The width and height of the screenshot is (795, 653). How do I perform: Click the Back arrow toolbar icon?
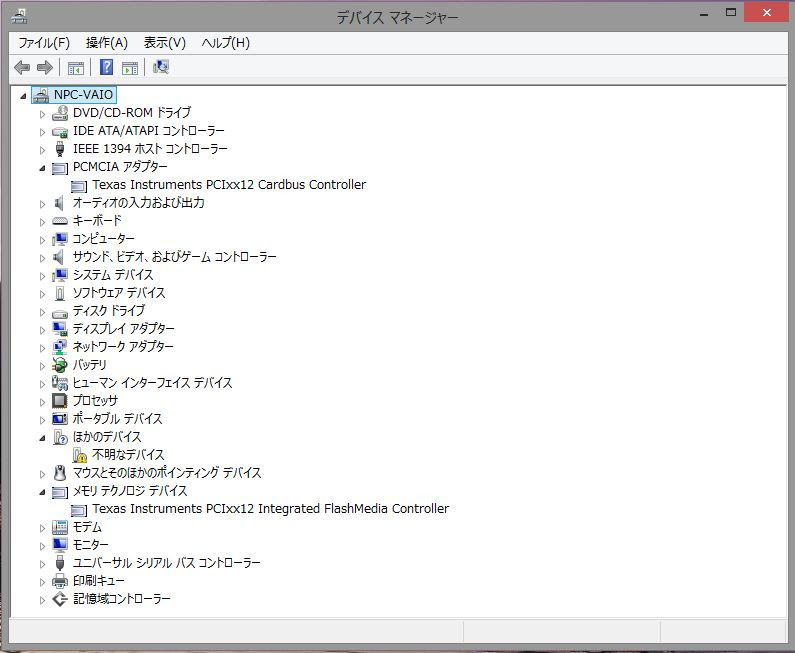[22, 67]
